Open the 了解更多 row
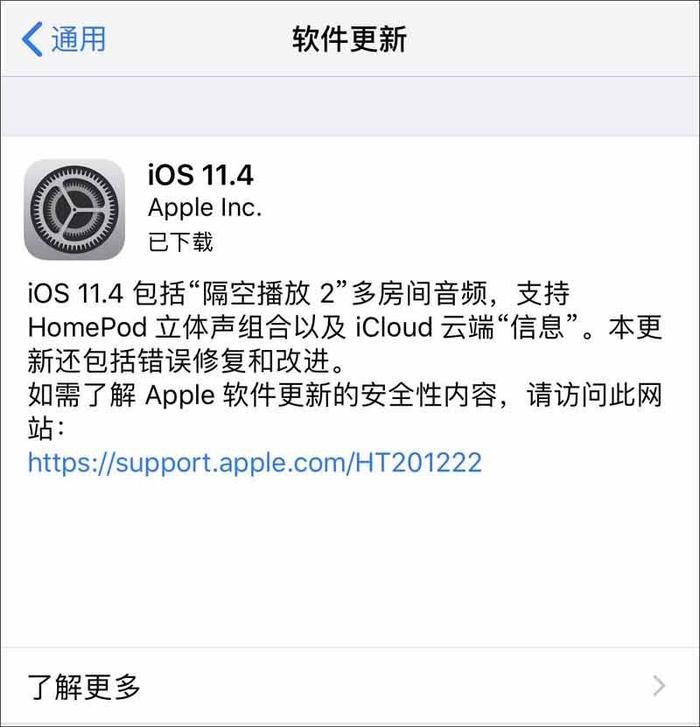 coord(350,687)
